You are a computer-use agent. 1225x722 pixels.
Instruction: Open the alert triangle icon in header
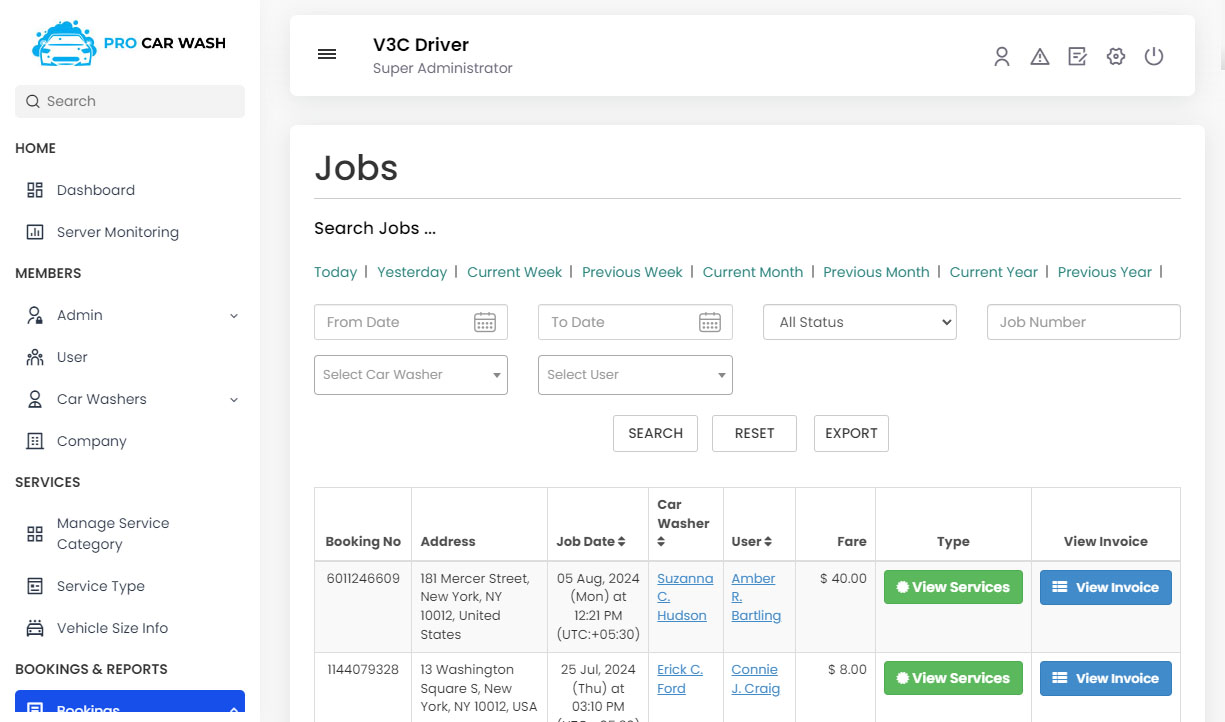tap(1040, 57)
